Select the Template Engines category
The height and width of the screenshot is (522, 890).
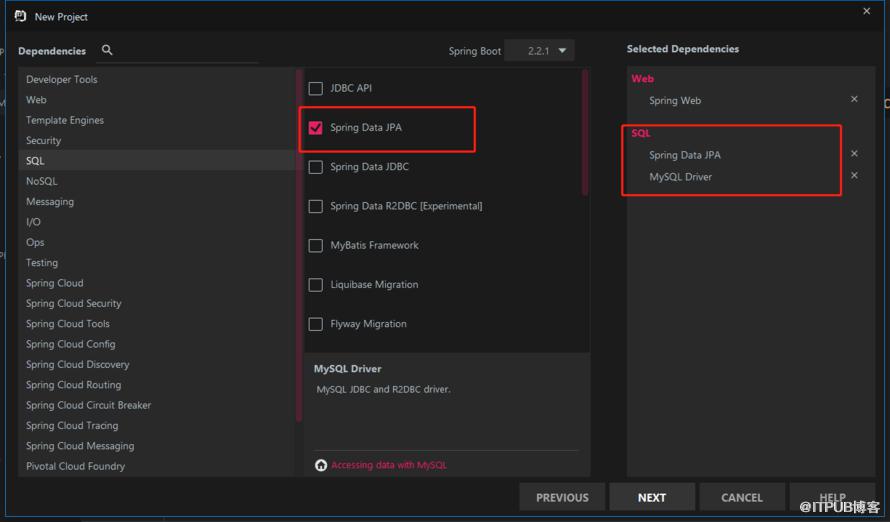(x=157, y=120)
